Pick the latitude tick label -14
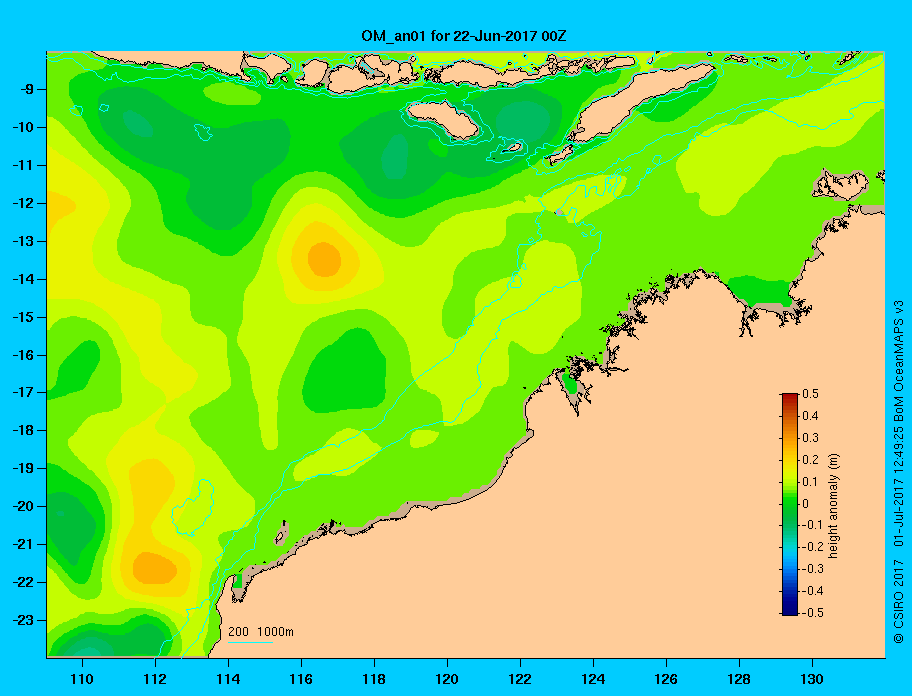 [x=23, y=279]
